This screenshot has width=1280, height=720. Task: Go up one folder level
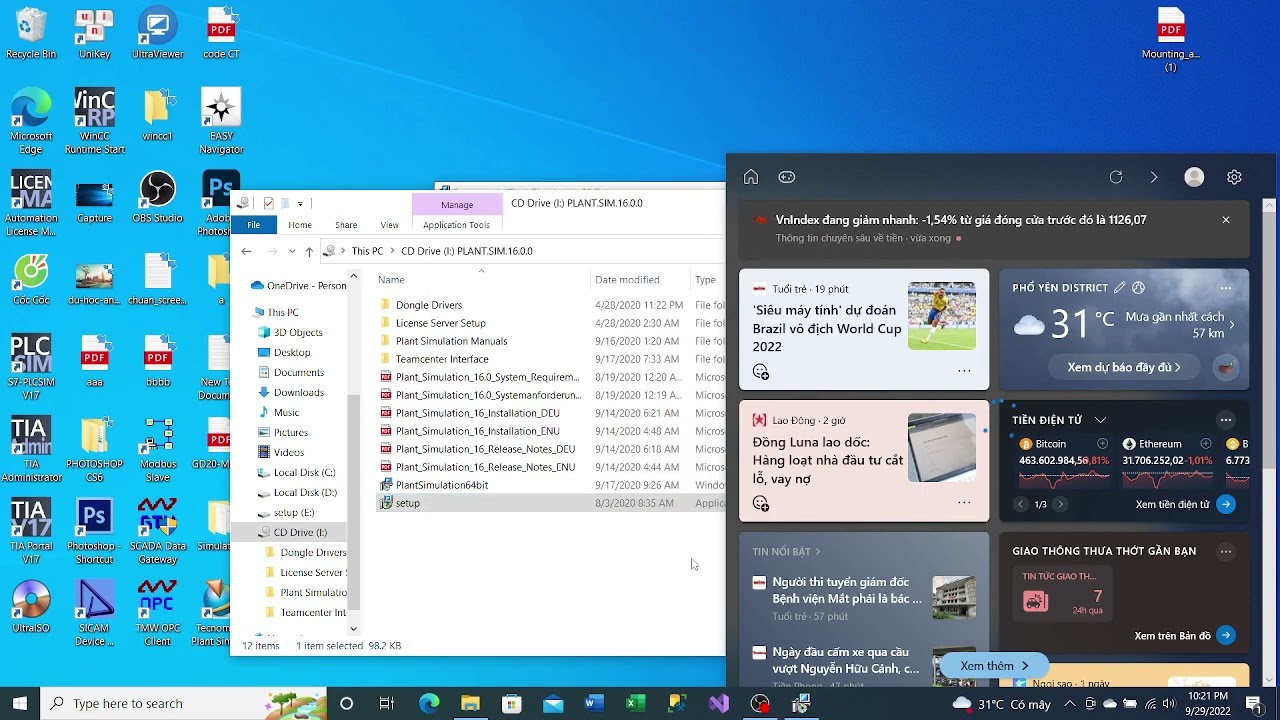[309, 251]
